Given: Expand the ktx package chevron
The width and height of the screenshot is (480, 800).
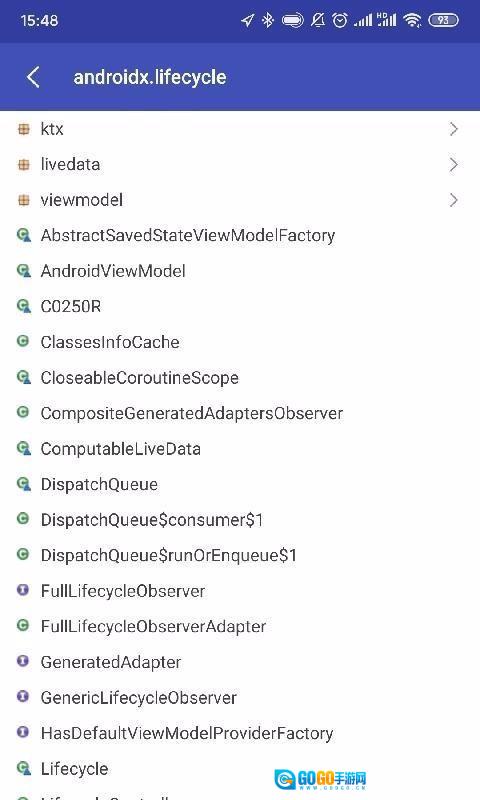Looking at the screenshot, I should [453, 129].
